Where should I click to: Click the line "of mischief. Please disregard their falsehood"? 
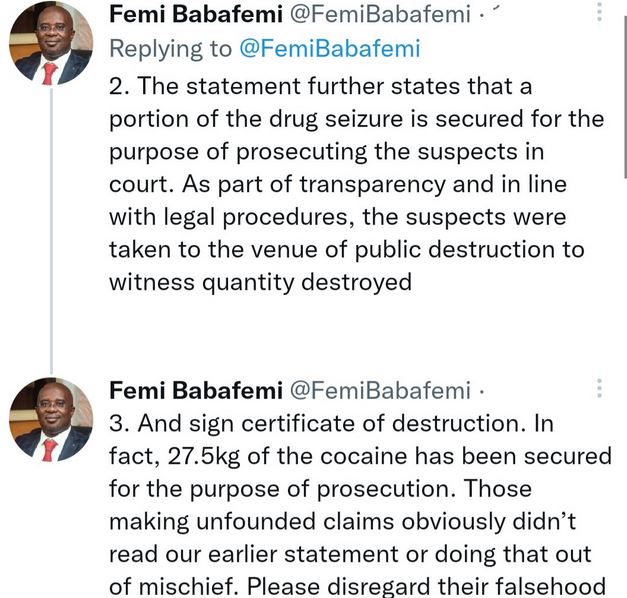click(359, 587)
